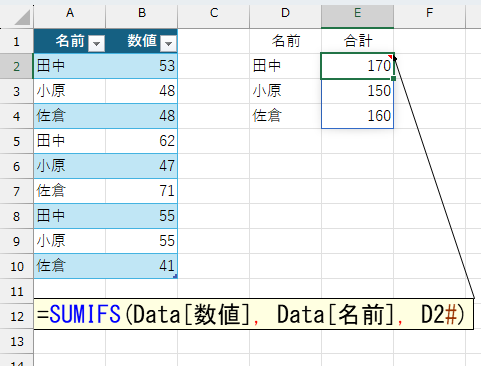Click cell B7 with value 71
Screen dimensions: 481x366
[x=142, y=191]
